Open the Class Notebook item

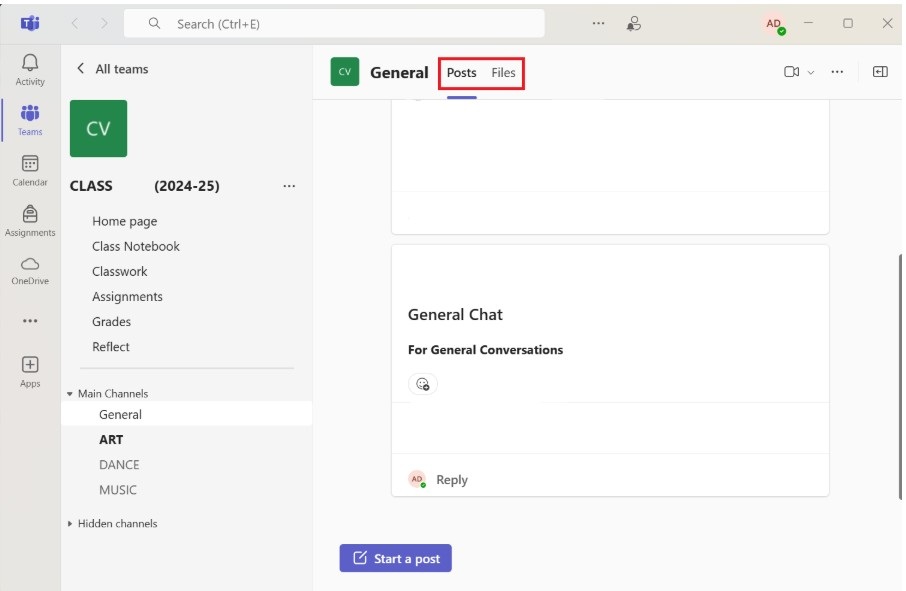[x=136, y=246]
